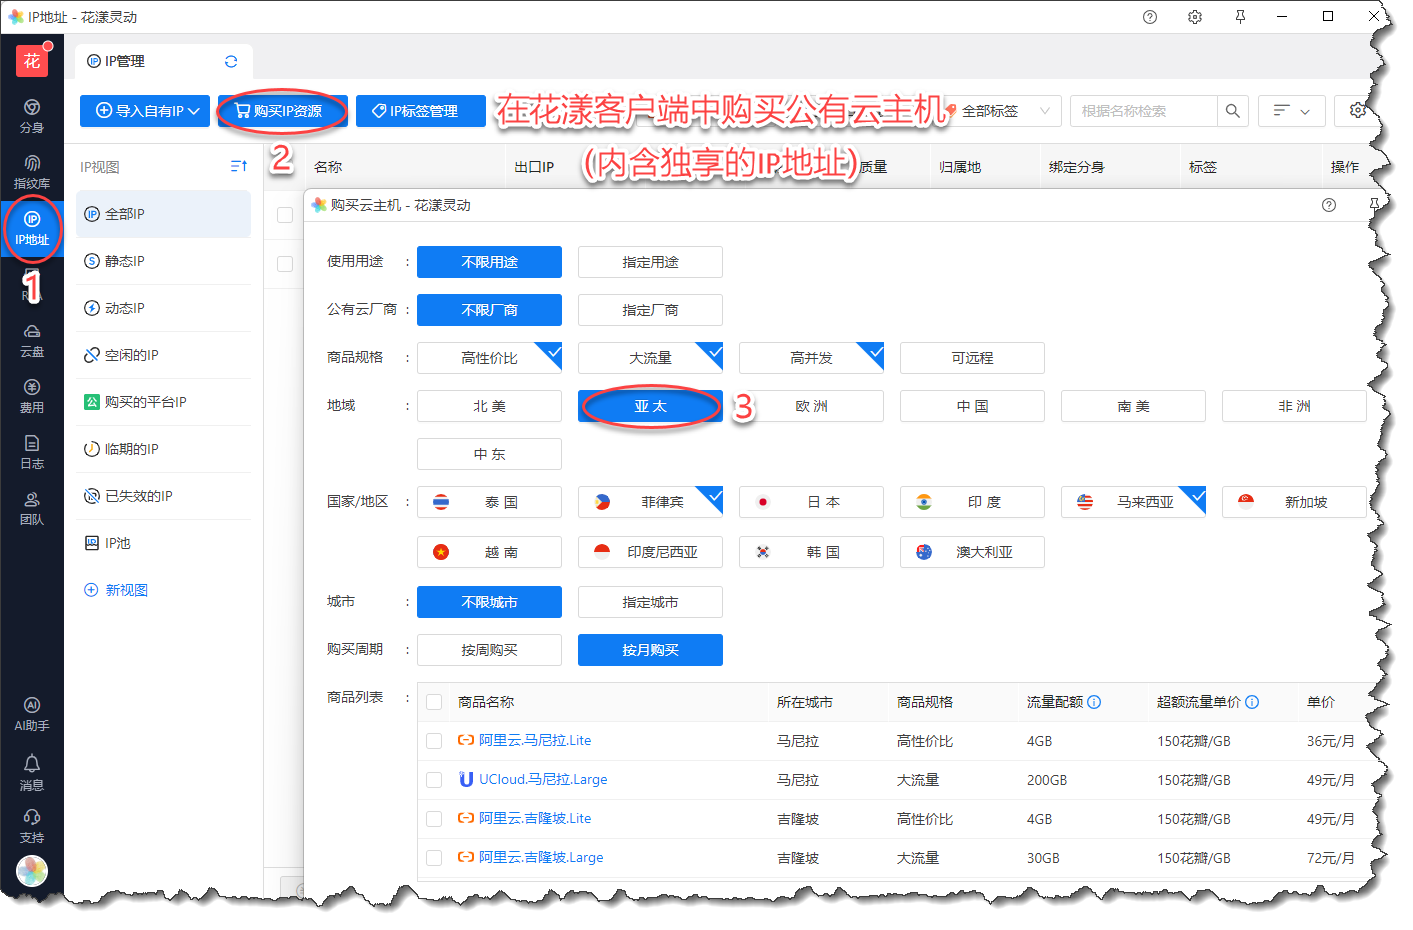Screen dimensions: 1413x930
Task: Toggle the 高并发 spec option
Action: click(811, 358)
